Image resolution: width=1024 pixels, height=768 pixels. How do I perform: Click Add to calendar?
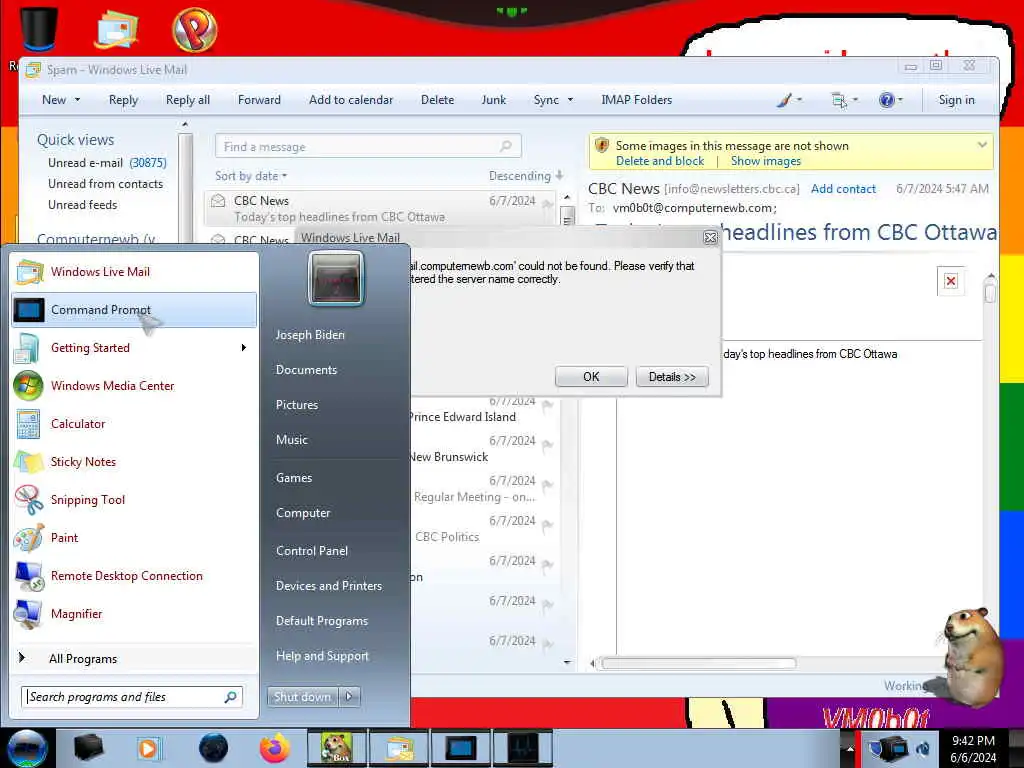coord(351,100)
